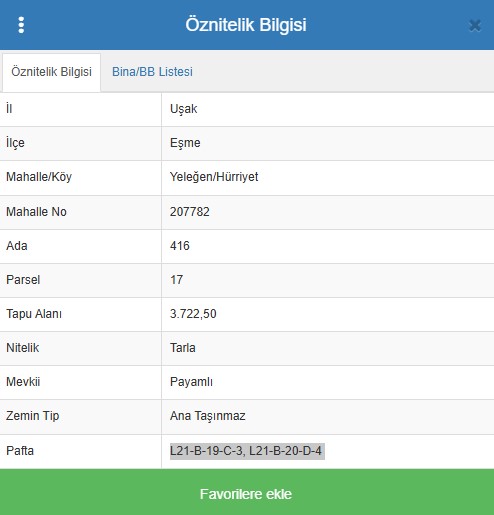Image resolution: width=494 pixels, height=515 pixels.
Task: Close the Öznitelik Bilgisi panel
Action: tap(475, 25)
